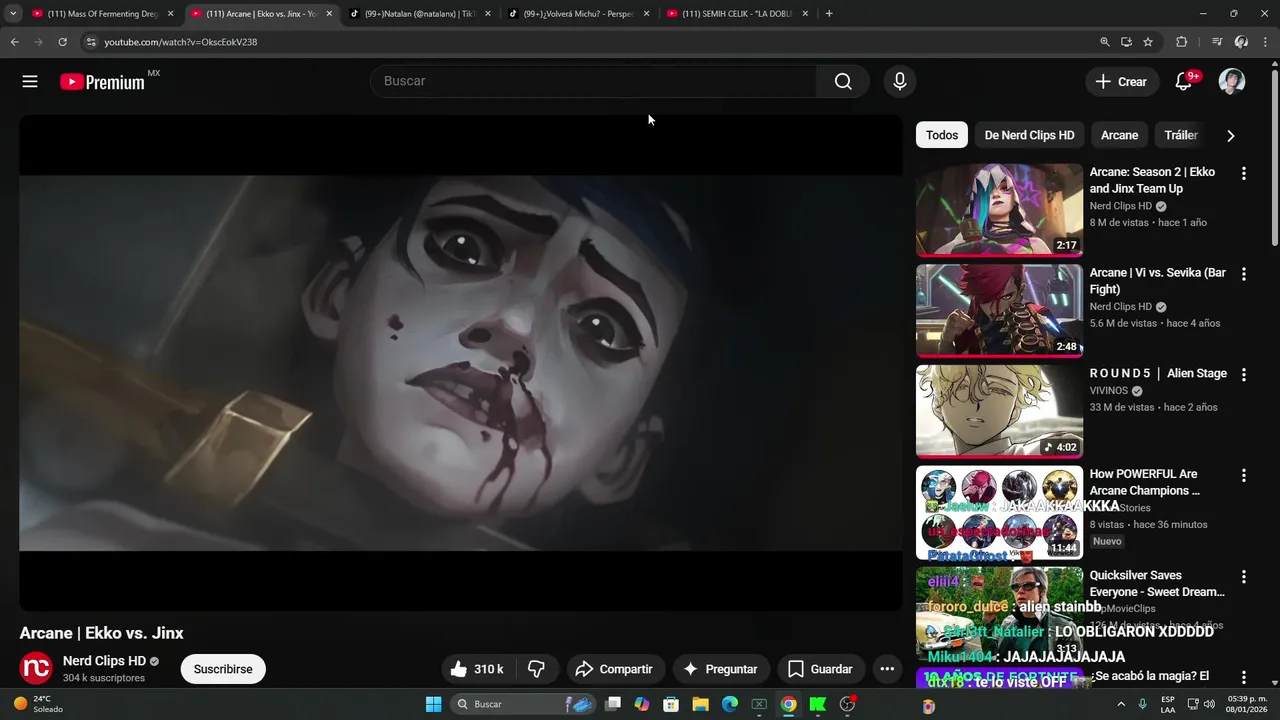This screenshot has width=1280, height=720.
Task: Open the Windows Start menu
Action: pos(433,704)
